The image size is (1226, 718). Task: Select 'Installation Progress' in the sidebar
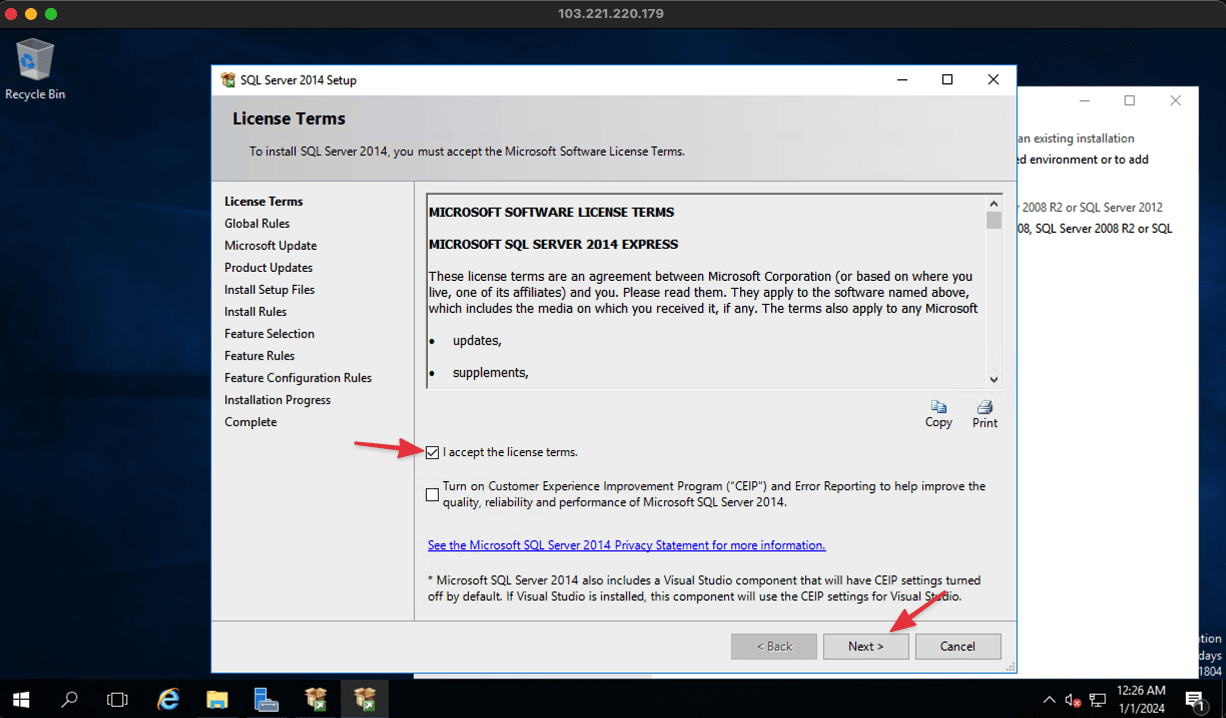(x=277, y=399)
